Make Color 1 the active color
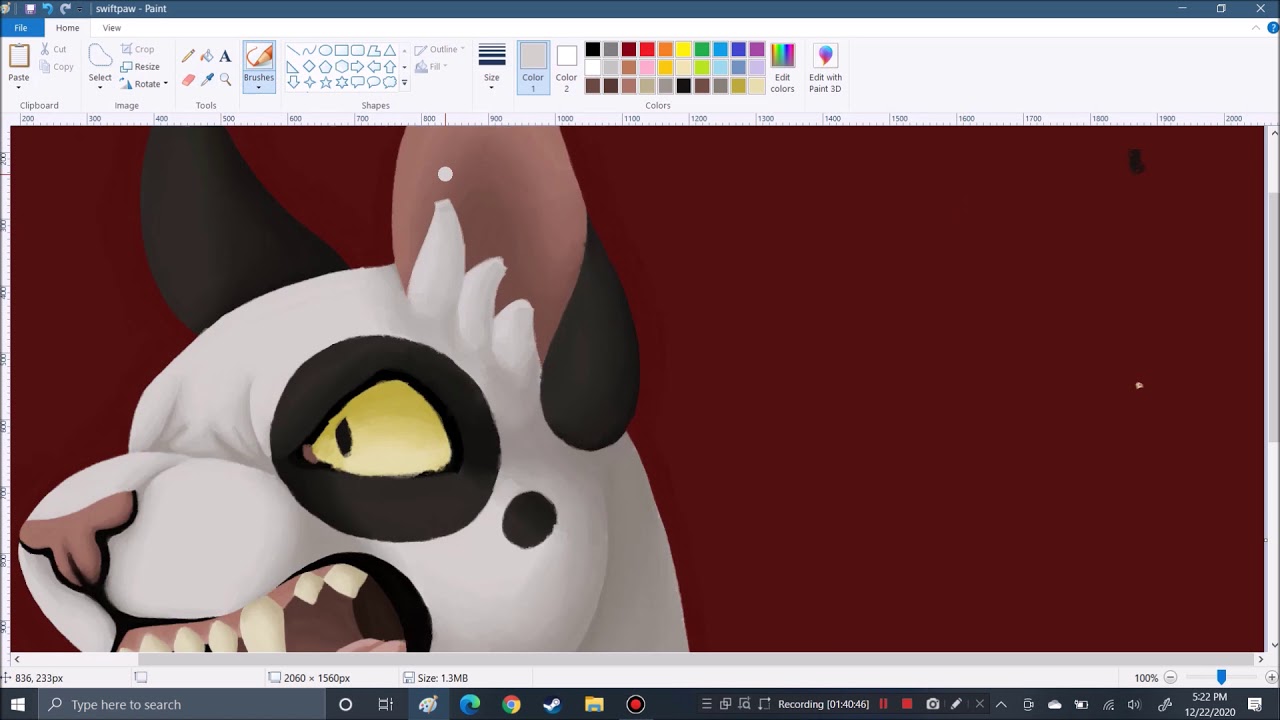Screen dimensions: 1280x720 click(x=533, y=68)
